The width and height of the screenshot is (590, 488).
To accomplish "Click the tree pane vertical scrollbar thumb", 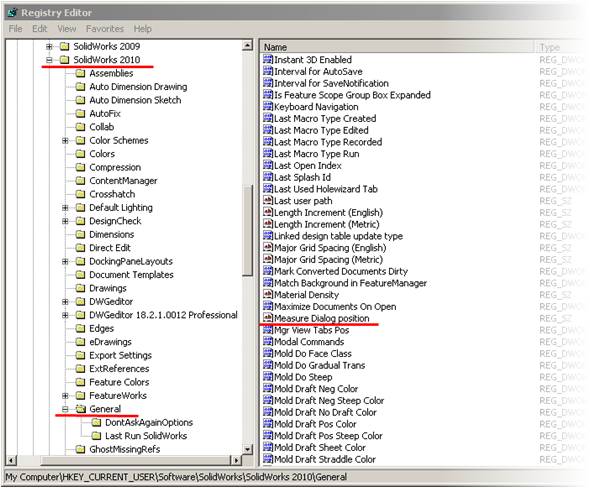I will [247, 231].
